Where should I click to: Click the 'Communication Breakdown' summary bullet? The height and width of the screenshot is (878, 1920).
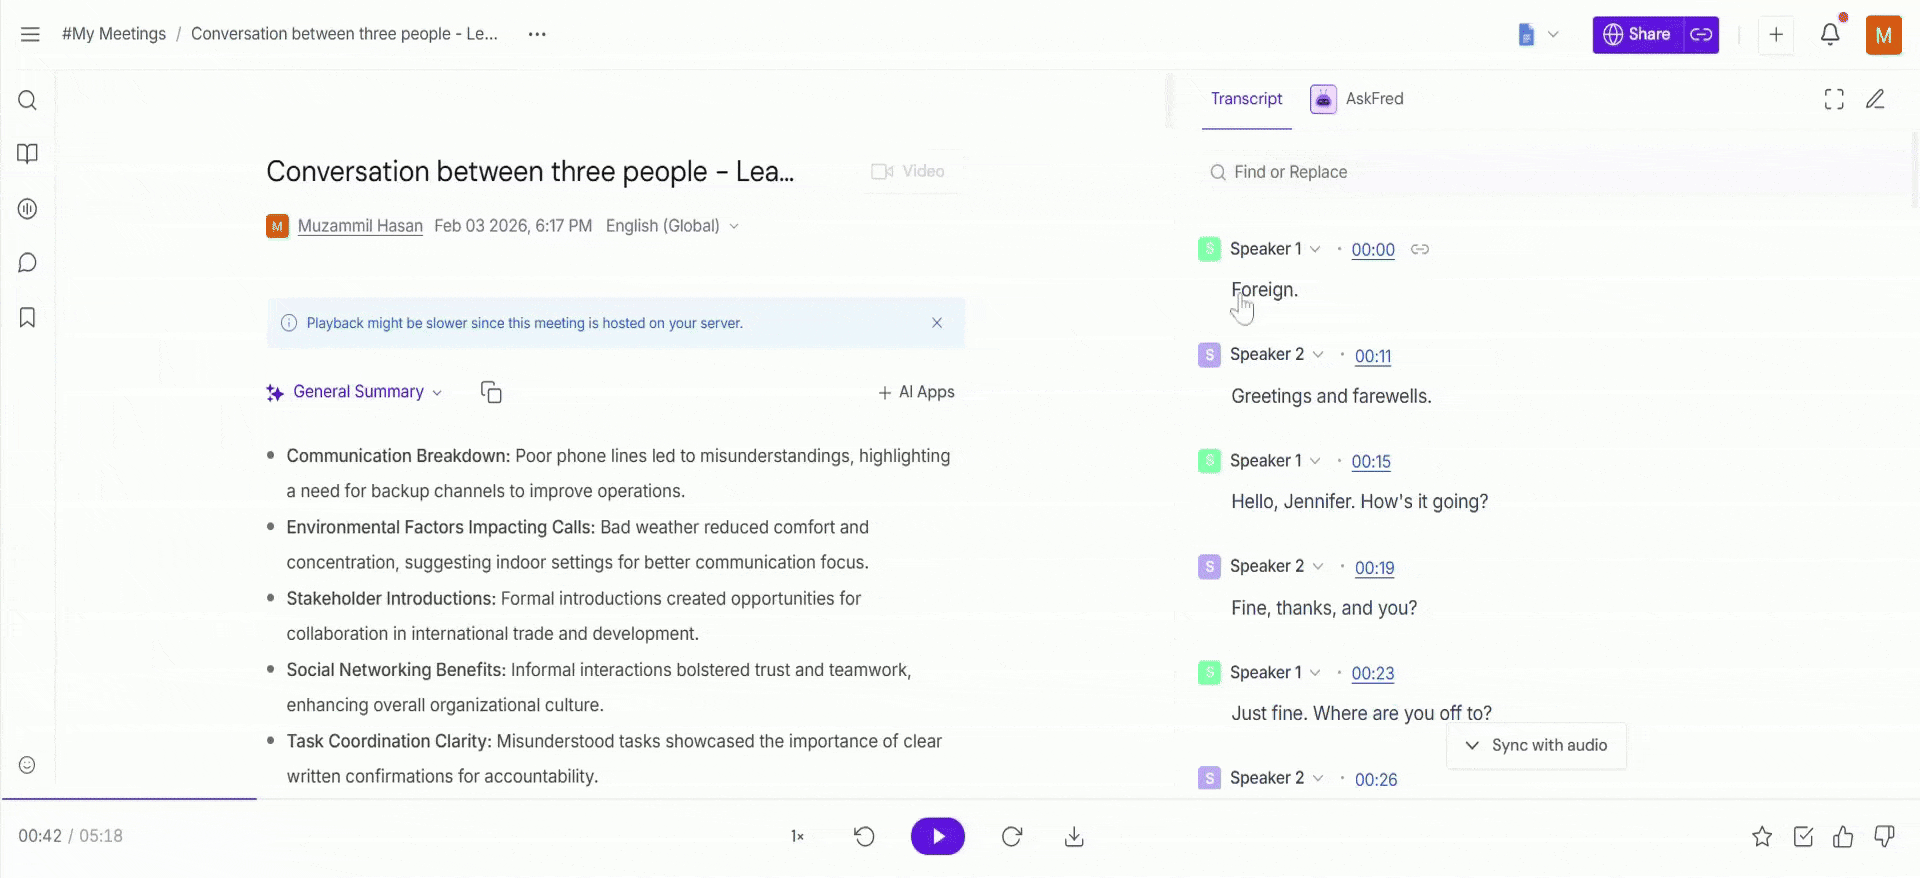coord(618,474)
